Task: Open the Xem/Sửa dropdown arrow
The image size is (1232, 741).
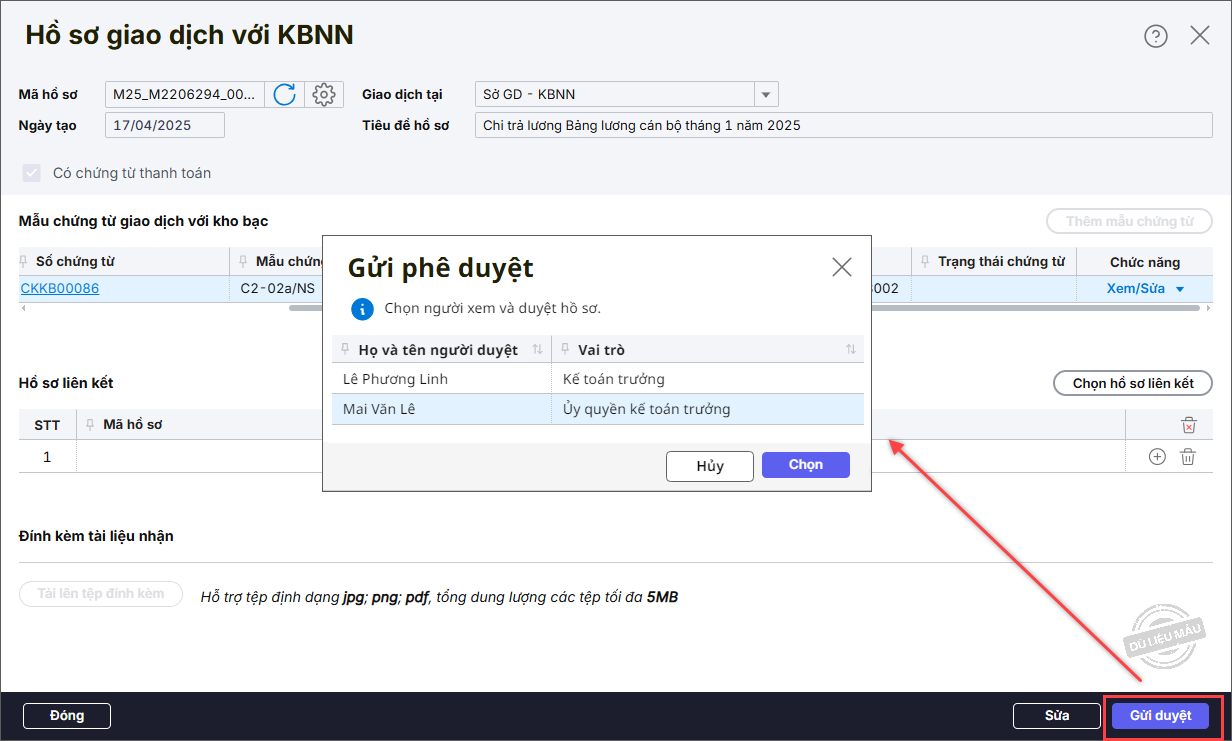Action: pos(1180,289)
